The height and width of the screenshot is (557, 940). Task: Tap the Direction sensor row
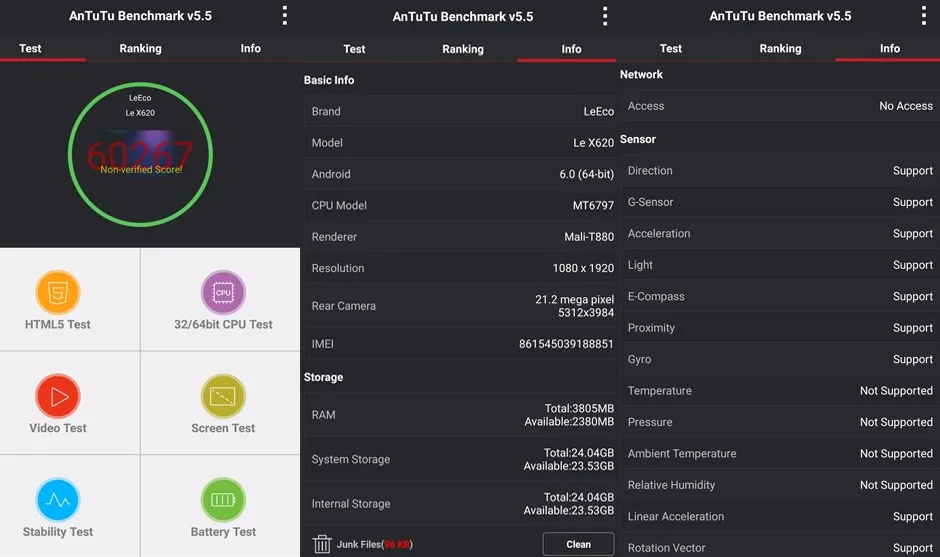pos(780,171)
